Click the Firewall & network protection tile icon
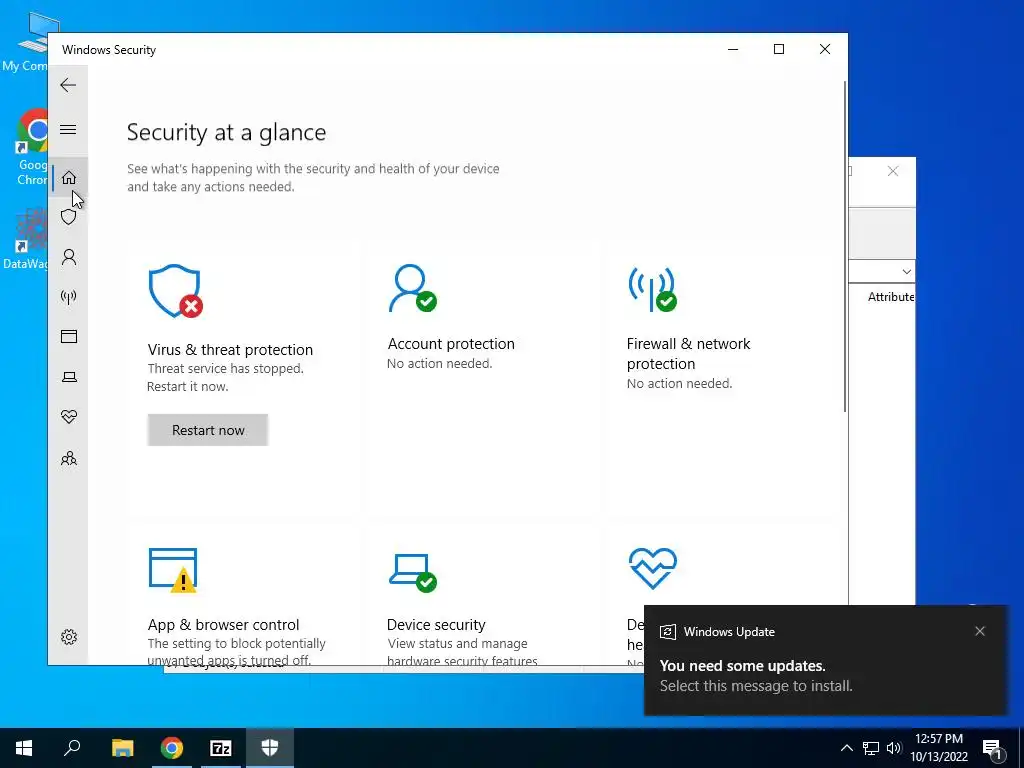Image resolution: width=1024 pixels, height=768 pixels. point(652,289)
